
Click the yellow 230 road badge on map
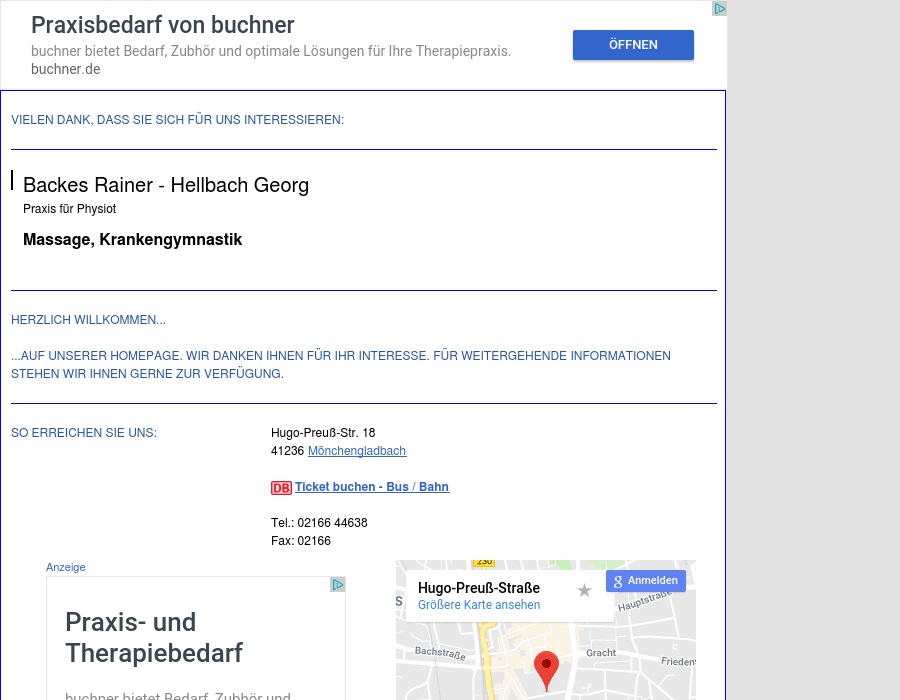pyautogui.click(x=483, y=563)
